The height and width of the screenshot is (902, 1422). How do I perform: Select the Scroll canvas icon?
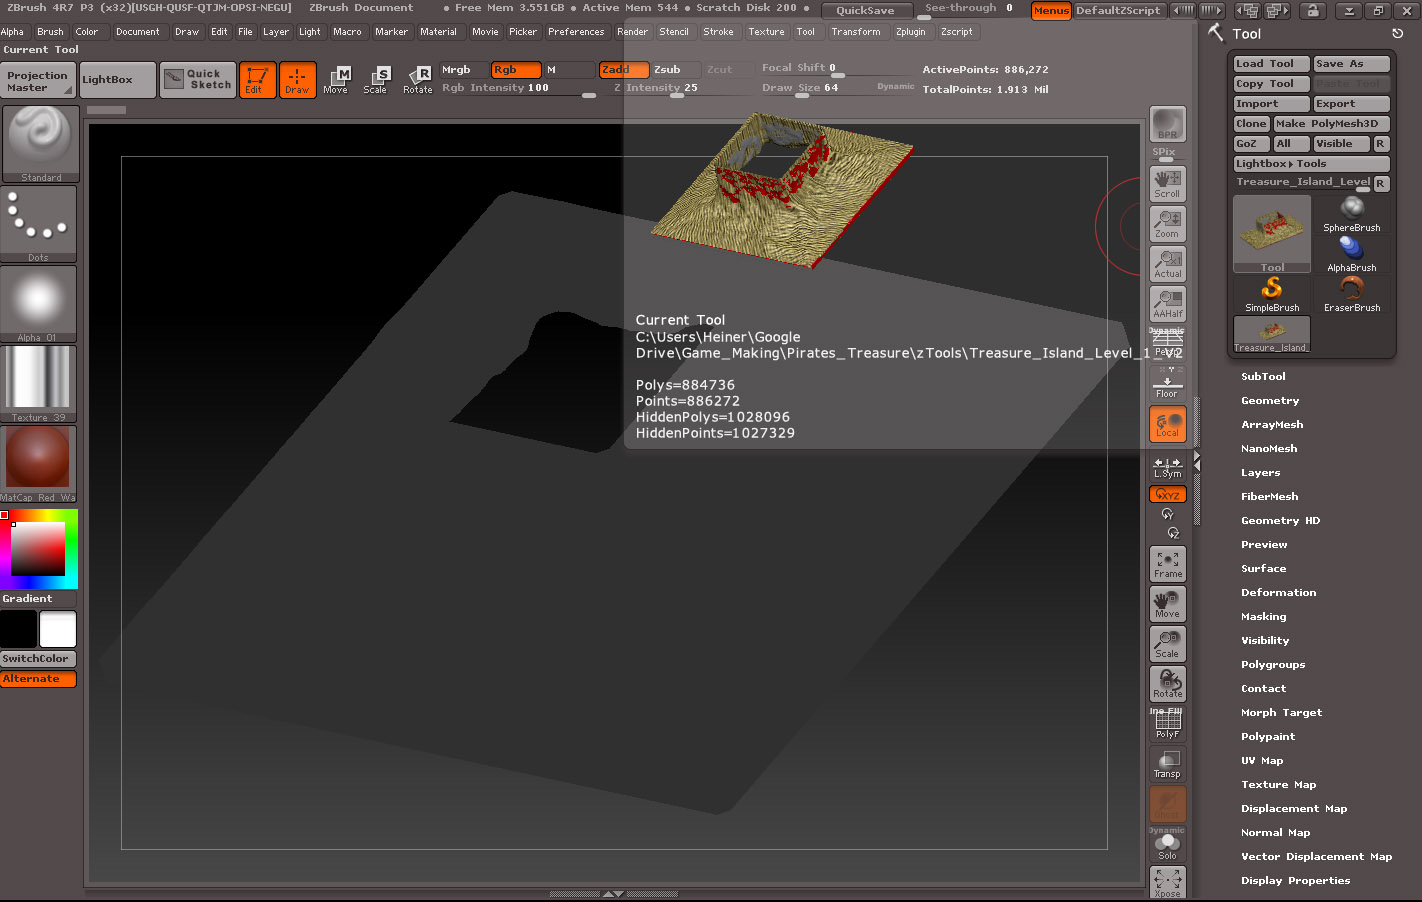point(1167,181)
